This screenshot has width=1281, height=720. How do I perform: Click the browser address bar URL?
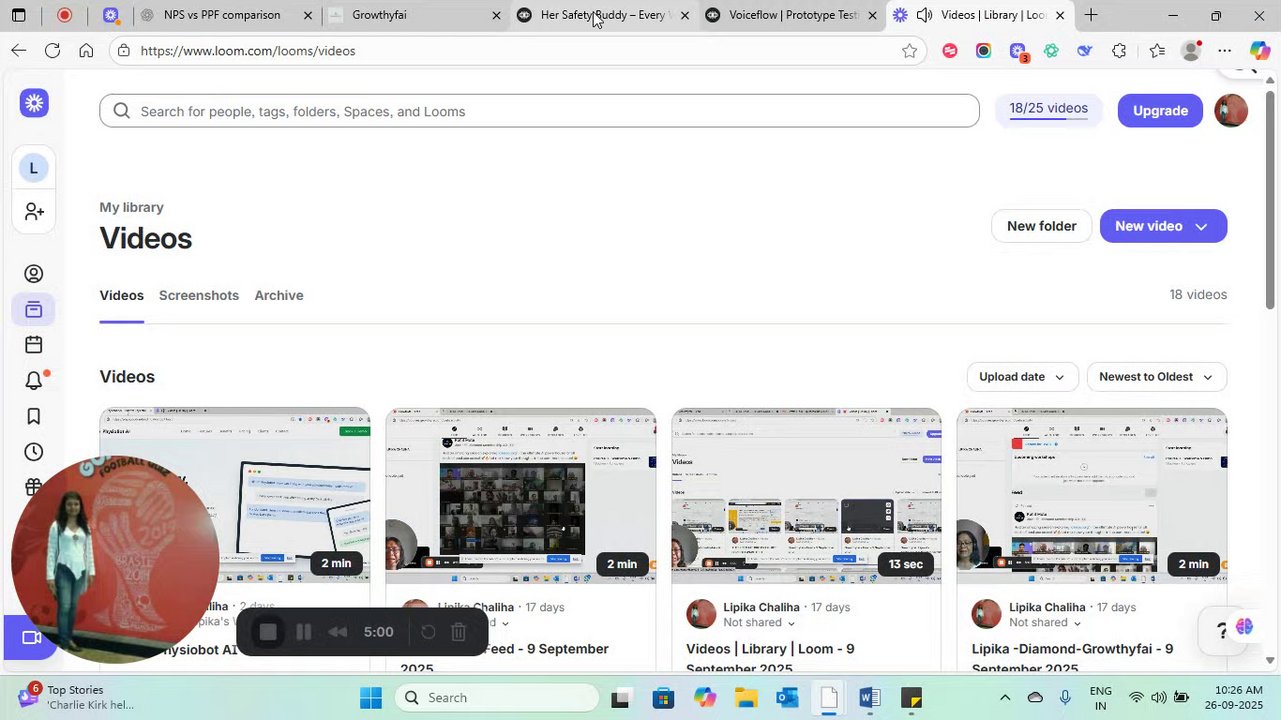tap(247, 51)
